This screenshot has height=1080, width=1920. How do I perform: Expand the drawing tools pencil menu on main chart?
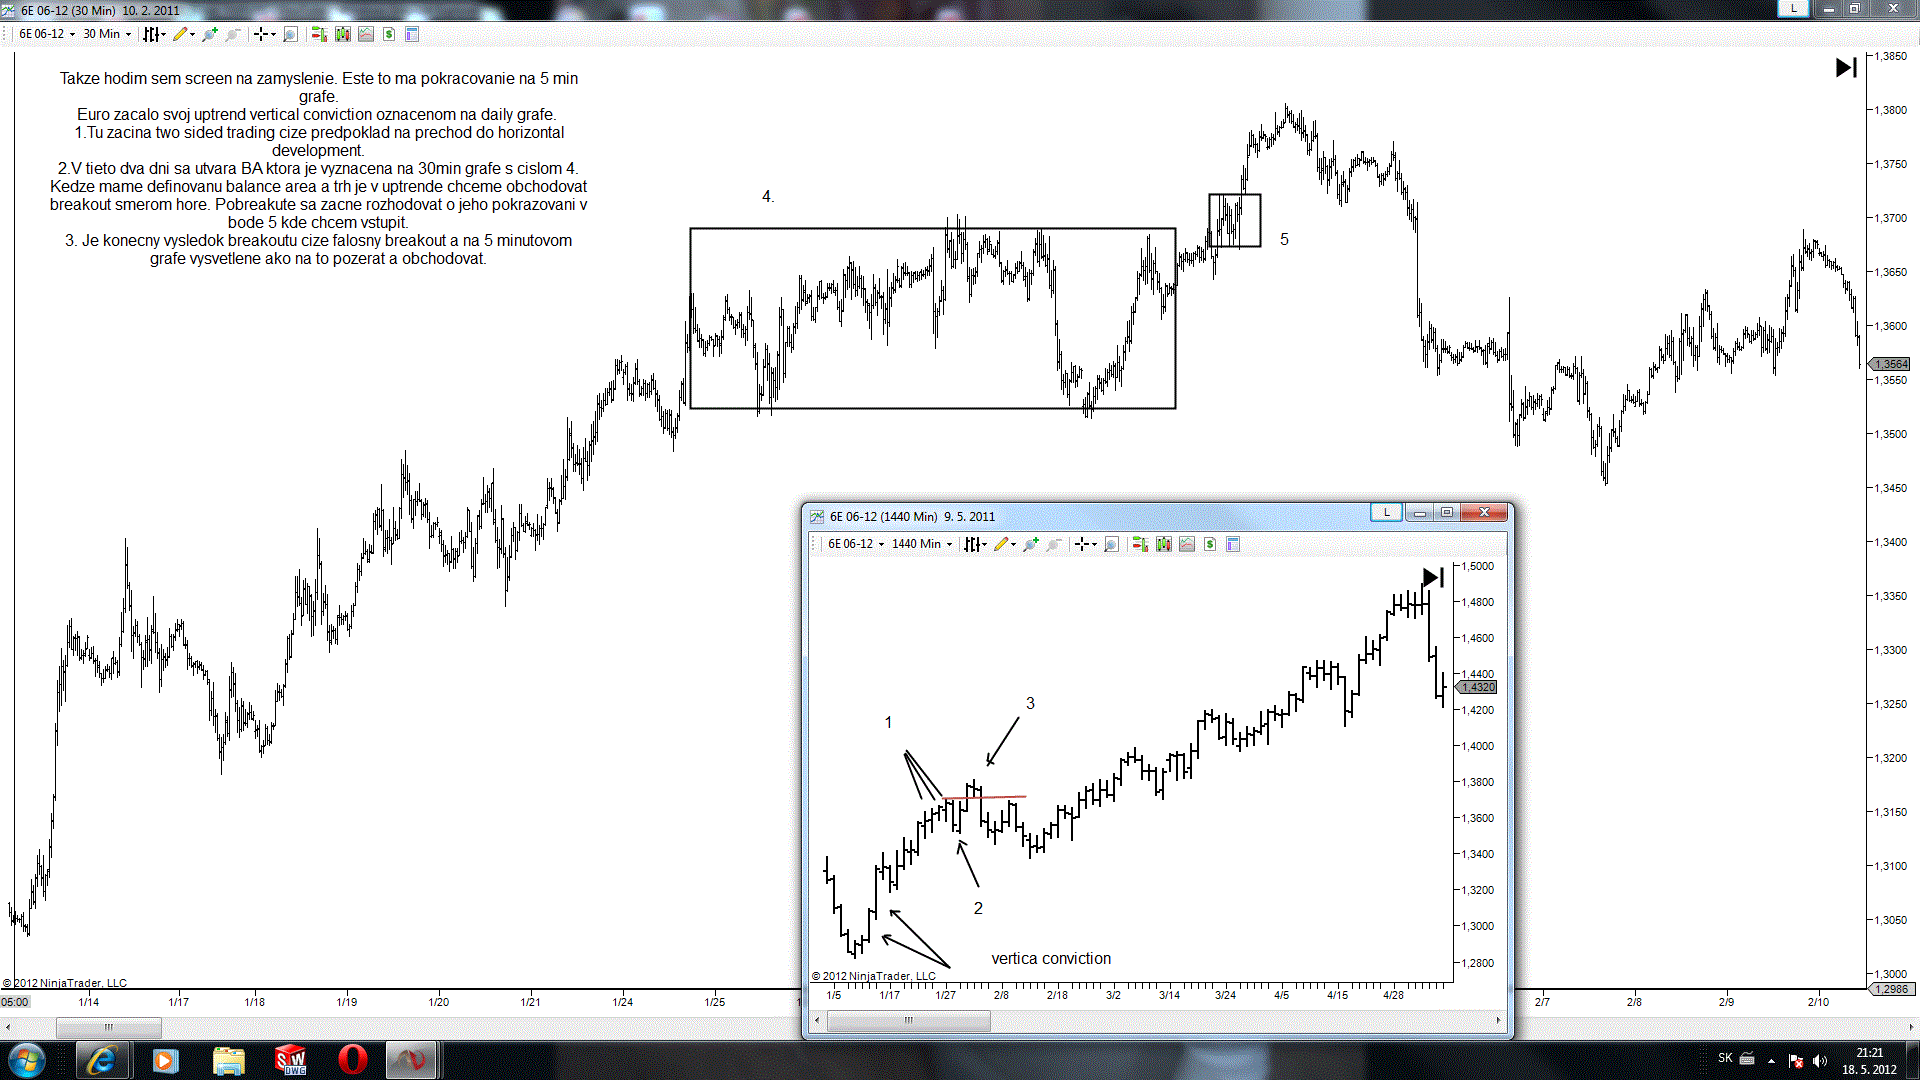192,34
